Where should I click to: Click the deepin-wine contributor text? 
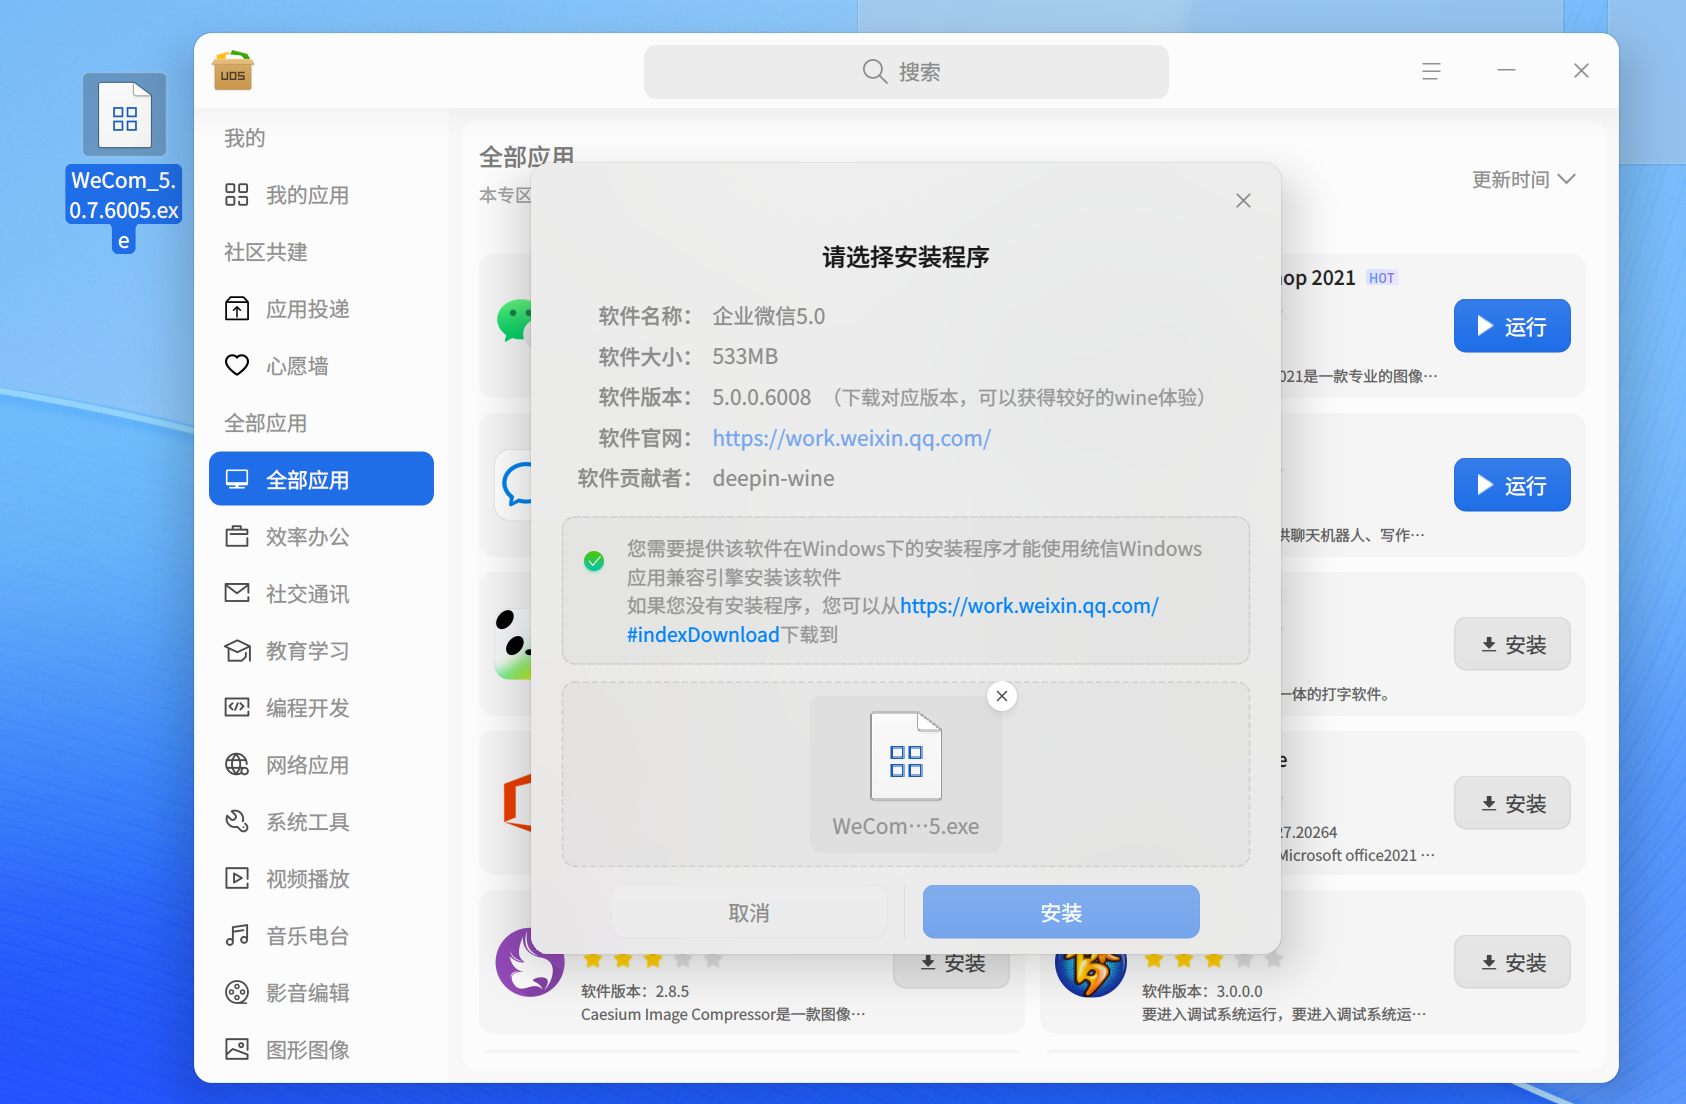[x=773, y=478]
